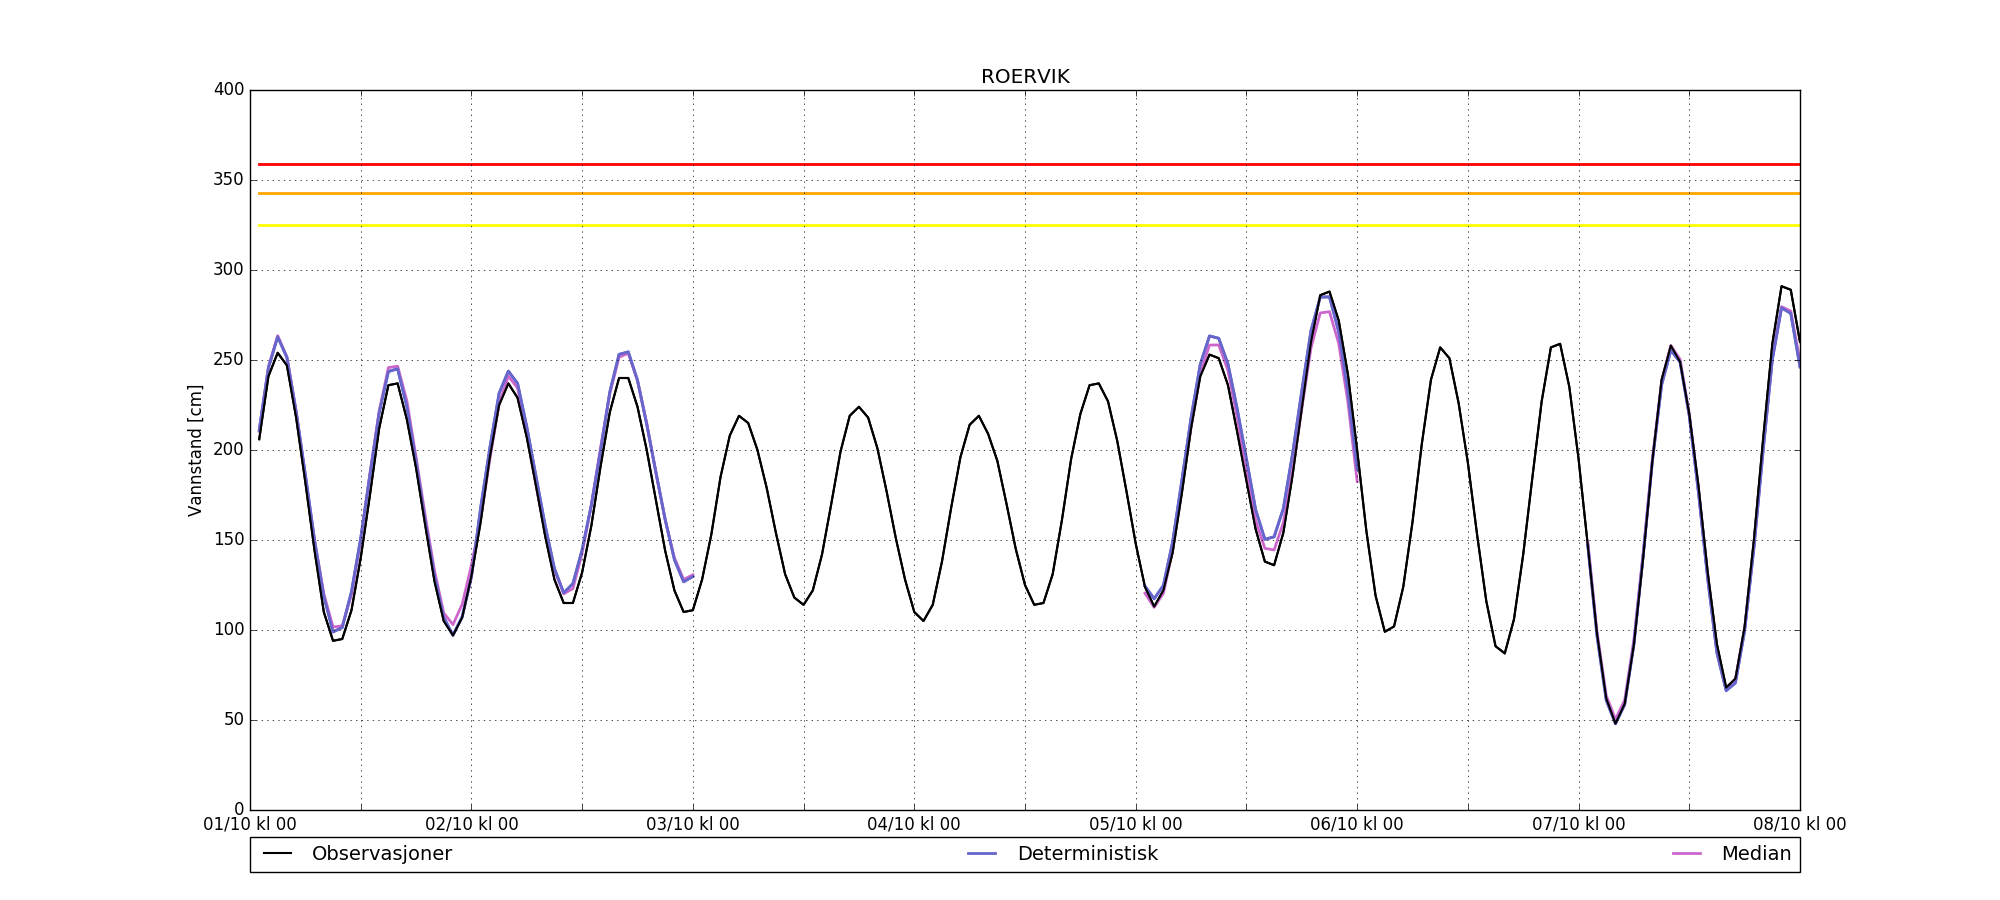Select the Vannstand [cm] axis label
The width and height of the screenshot is (2000, 900).
(x=195, y=450)
